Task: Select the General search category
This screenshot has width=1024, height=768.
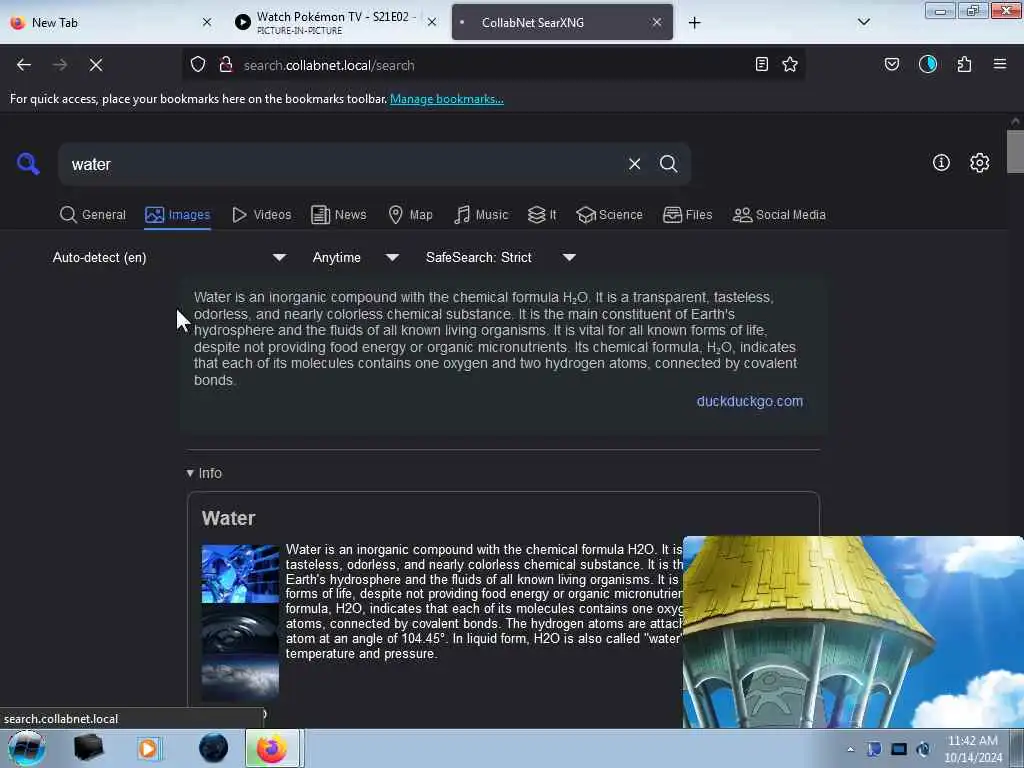Action: (93, 215)
